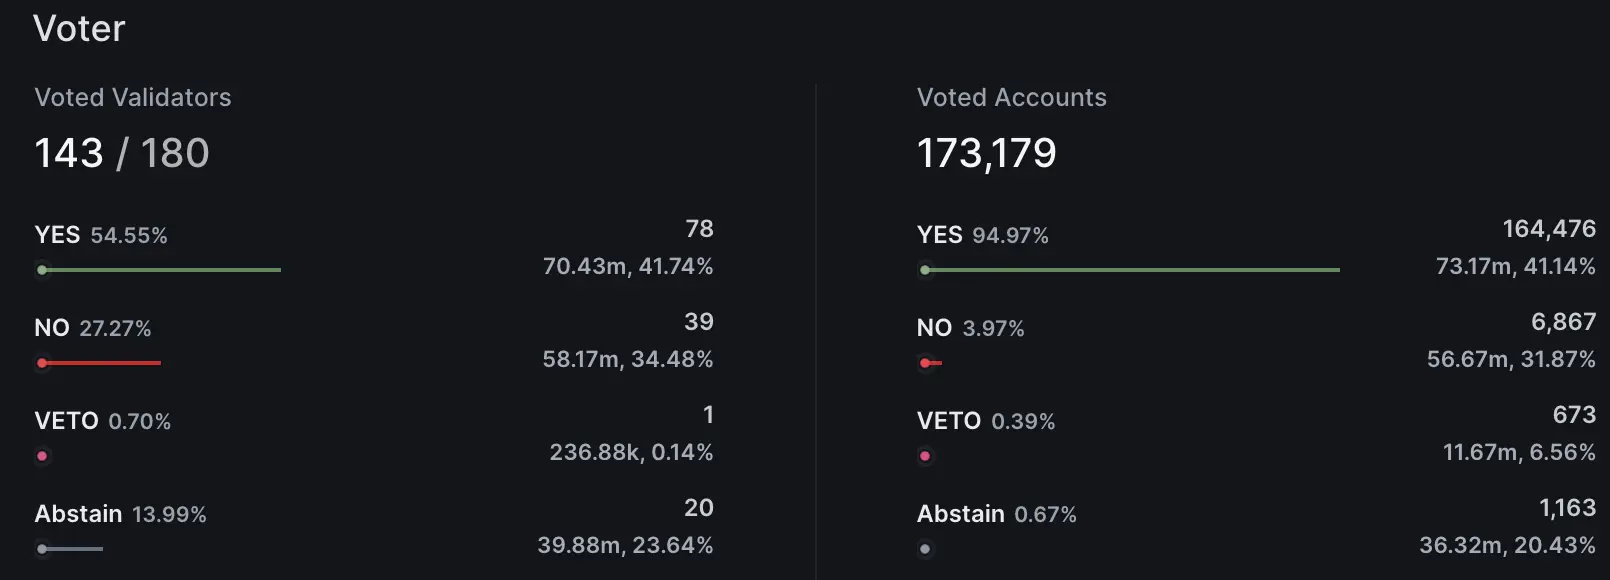Click the gray Abstain dot under Voted Validators
1610x580 pixels.
click(x=42, y=549)
